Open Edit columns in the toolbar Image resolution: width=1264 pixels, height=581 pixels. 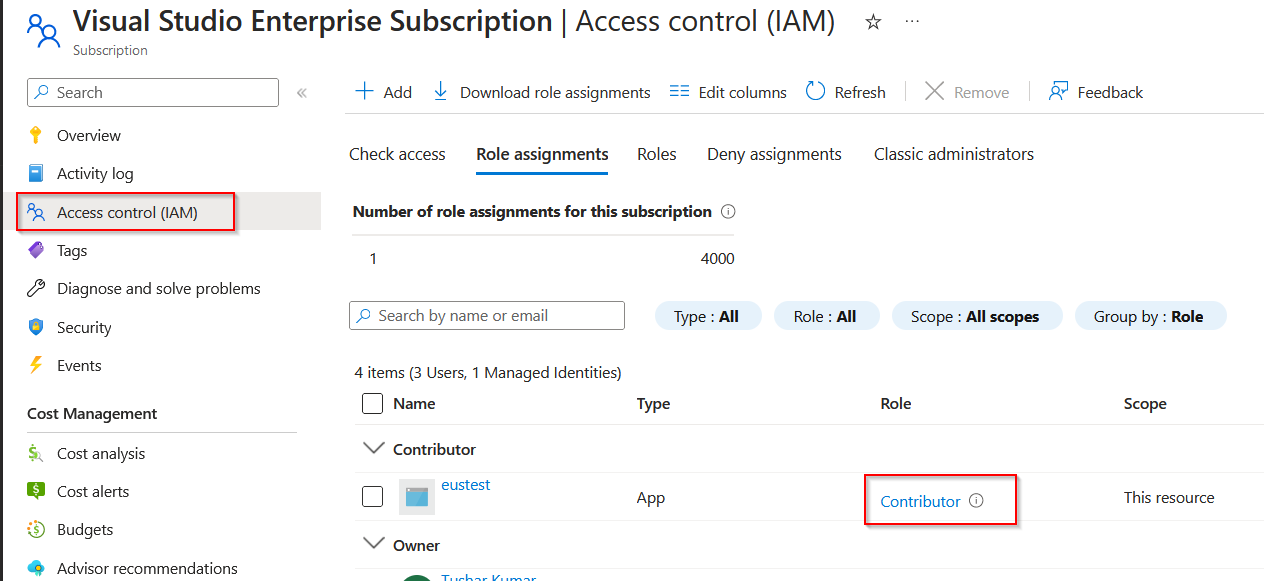(728, 92)
